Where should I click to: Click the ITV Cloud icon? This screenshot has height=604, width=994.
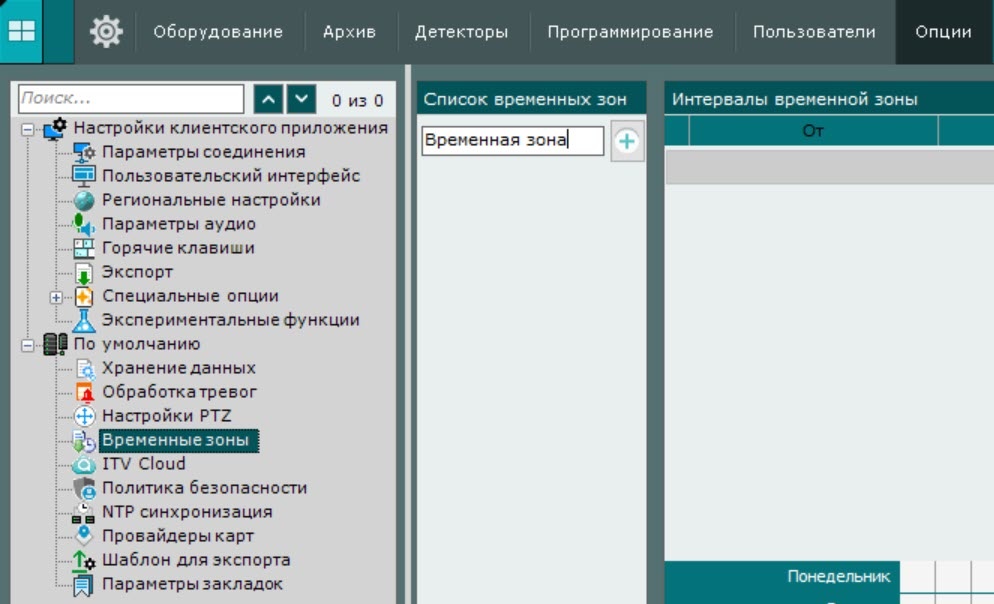tap(85, 464)
